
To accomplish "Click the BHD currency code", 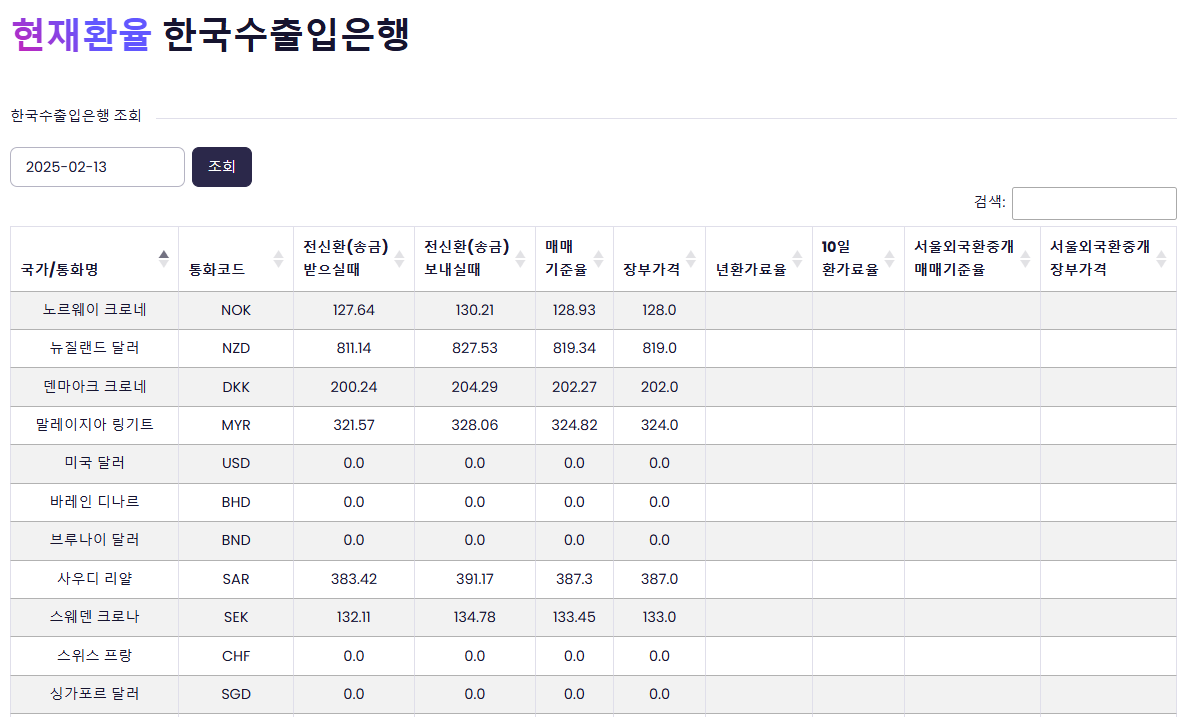I will click(236, 502).
